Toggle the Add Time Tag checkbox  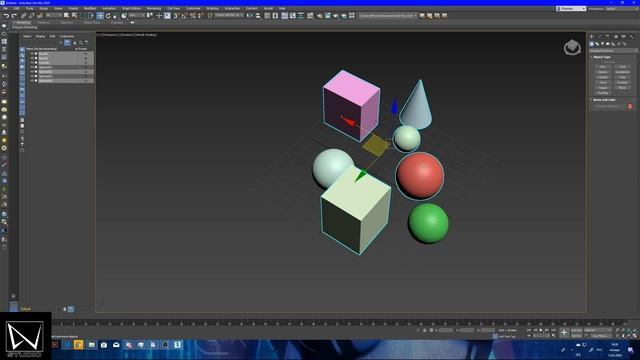click(x=496, y=336)
